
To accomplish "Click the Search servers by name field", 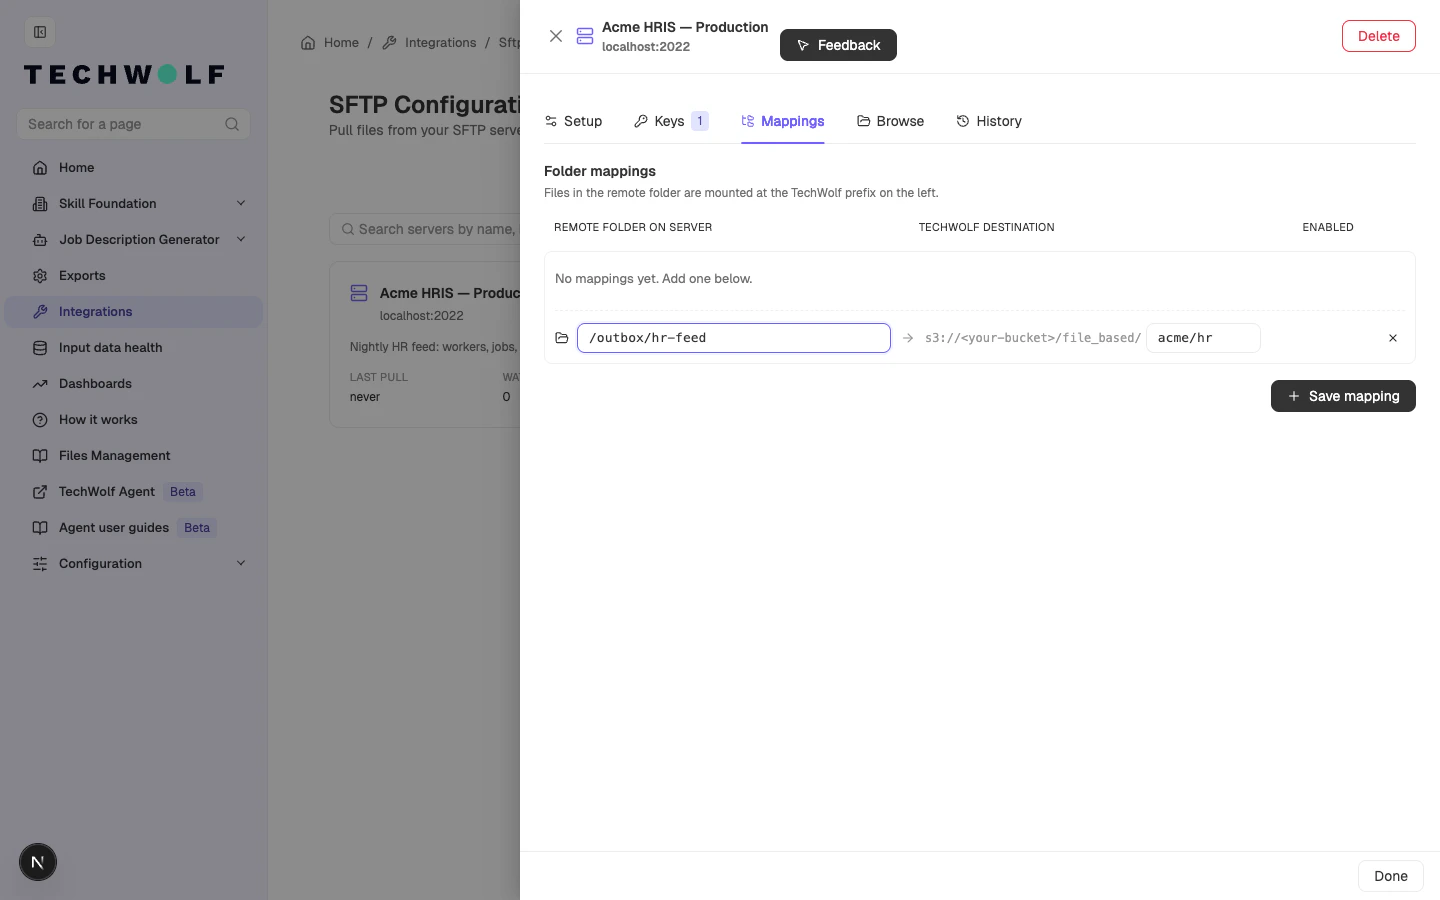I will point(425,229).
